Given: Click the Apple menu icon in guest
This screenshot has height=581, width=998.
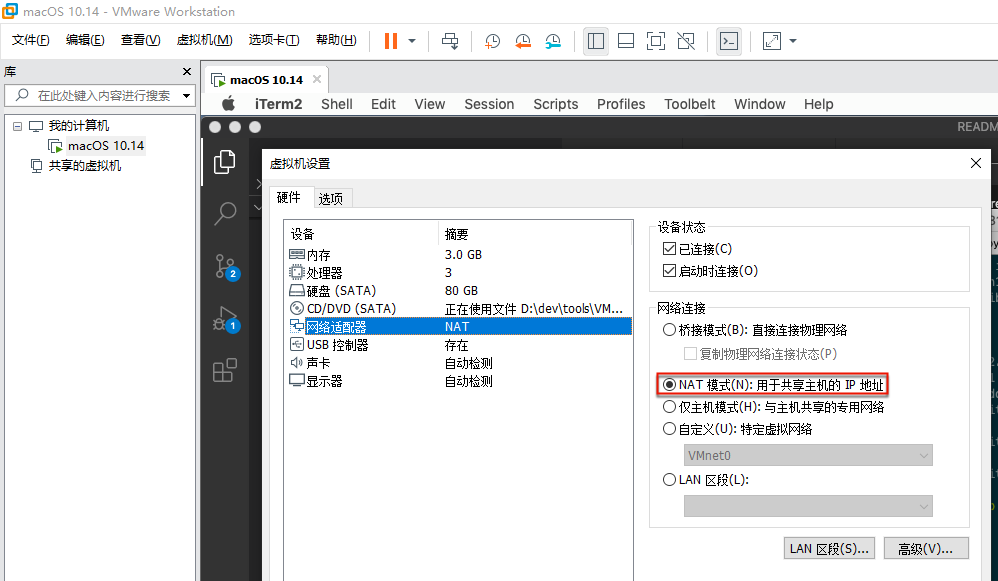Looking at the screenshot, I should tap(228, 103).
